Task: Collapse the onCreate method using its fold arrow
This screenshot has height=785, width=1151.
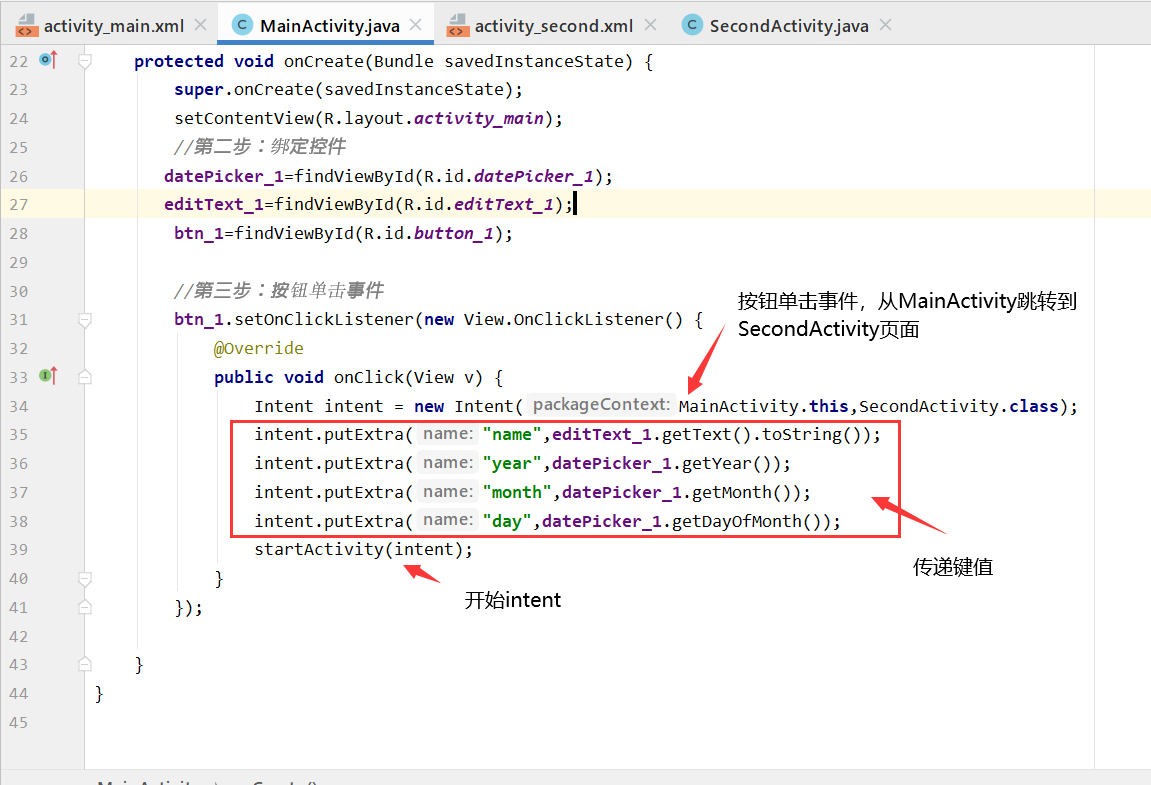Action: [84, 61]
